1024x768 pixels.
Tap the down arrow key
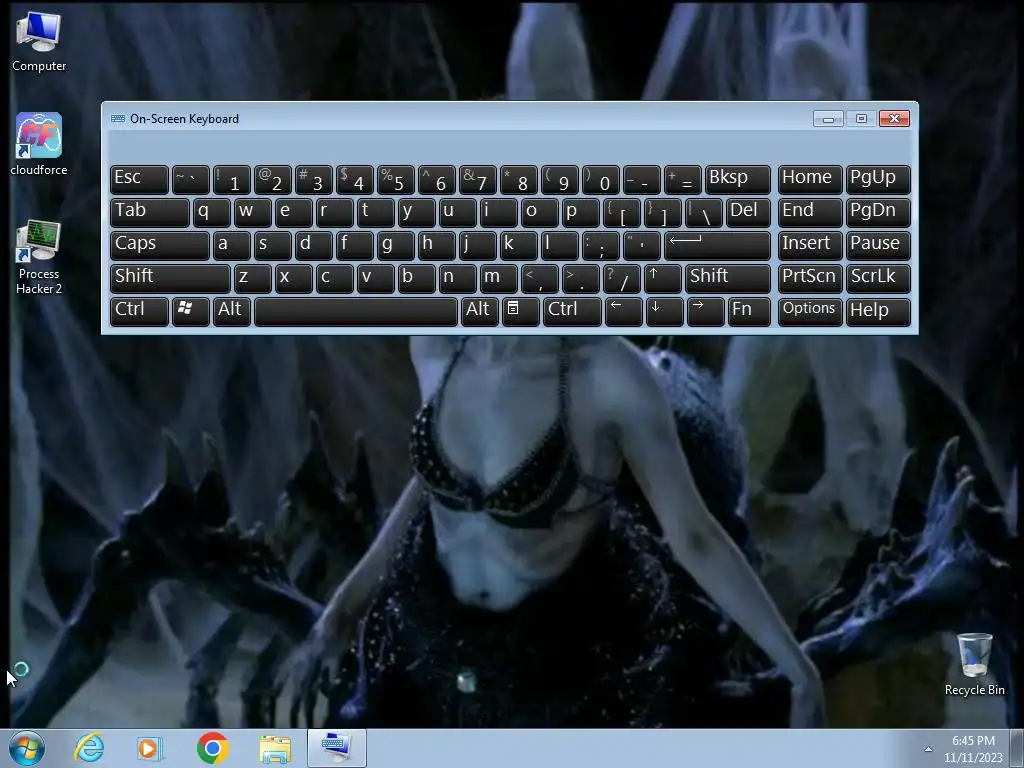pos(664,311)
